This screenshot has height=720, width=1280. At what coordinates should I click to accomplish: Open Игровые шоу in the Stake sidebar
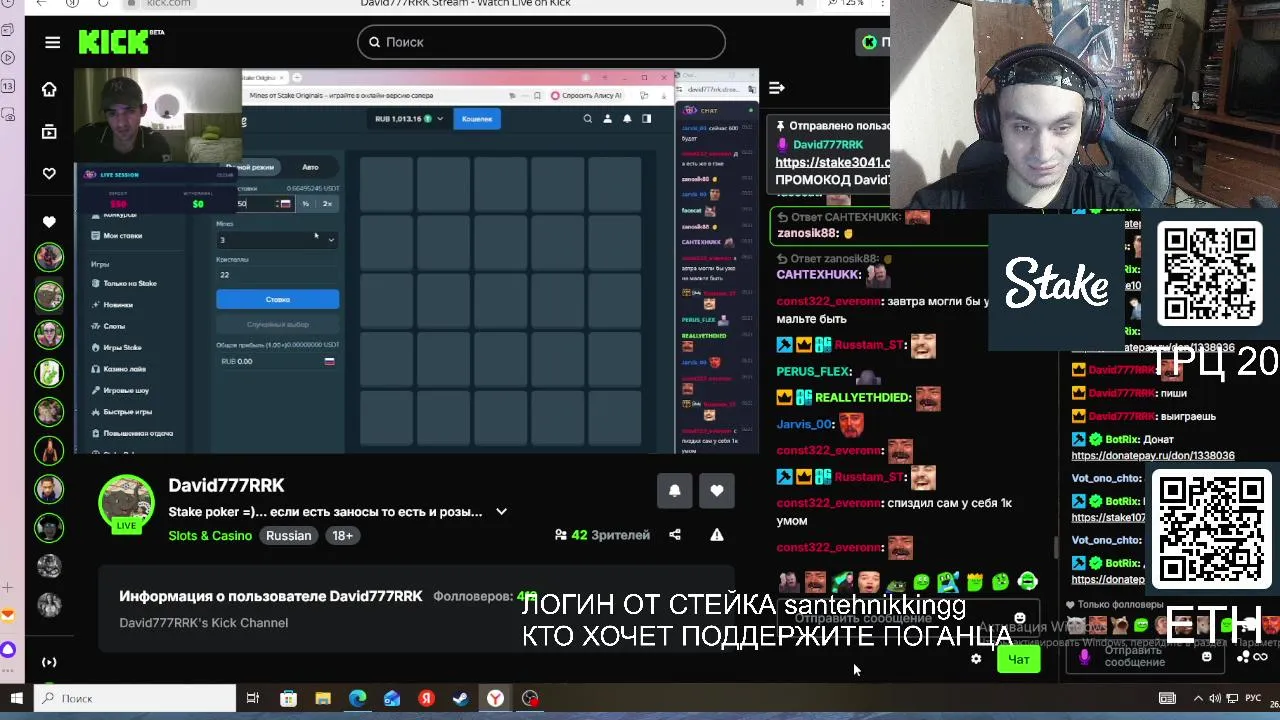pyautogui.click(x=120, y=391)
